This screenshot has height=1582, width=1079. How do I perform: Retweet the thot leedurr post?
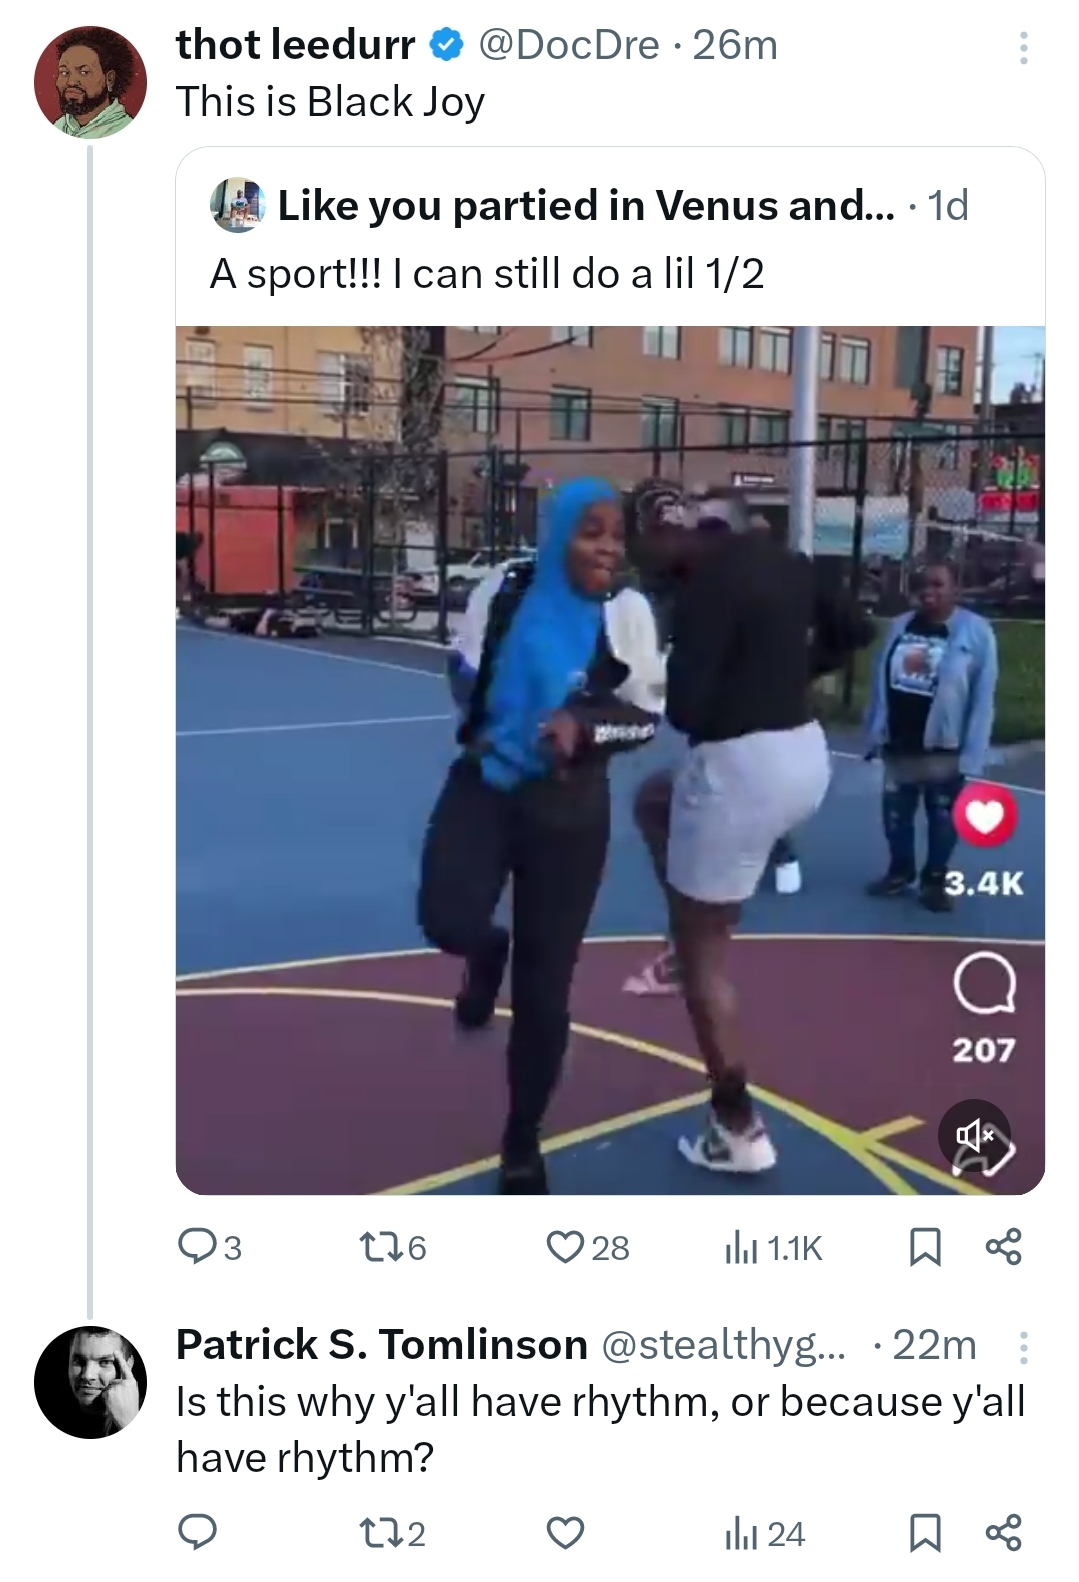(391, 1247)
